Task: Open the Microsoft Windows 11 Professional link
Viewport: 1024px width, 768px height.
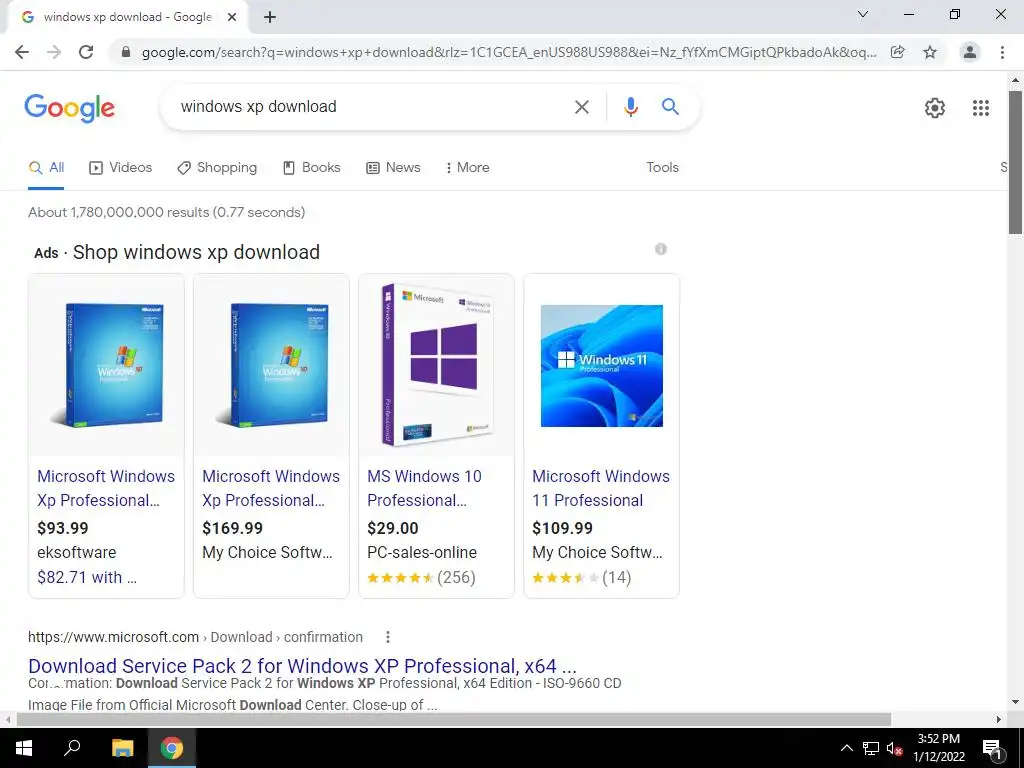Action: (601, 488)
